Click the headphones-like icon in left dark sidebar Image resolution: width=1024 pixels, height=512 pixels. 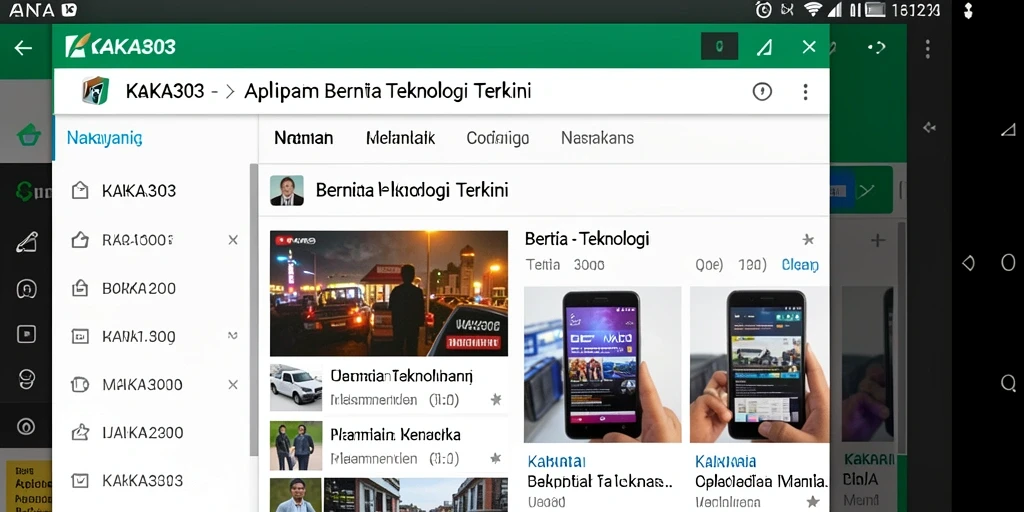pyautogui.click(x=26, y=289)
